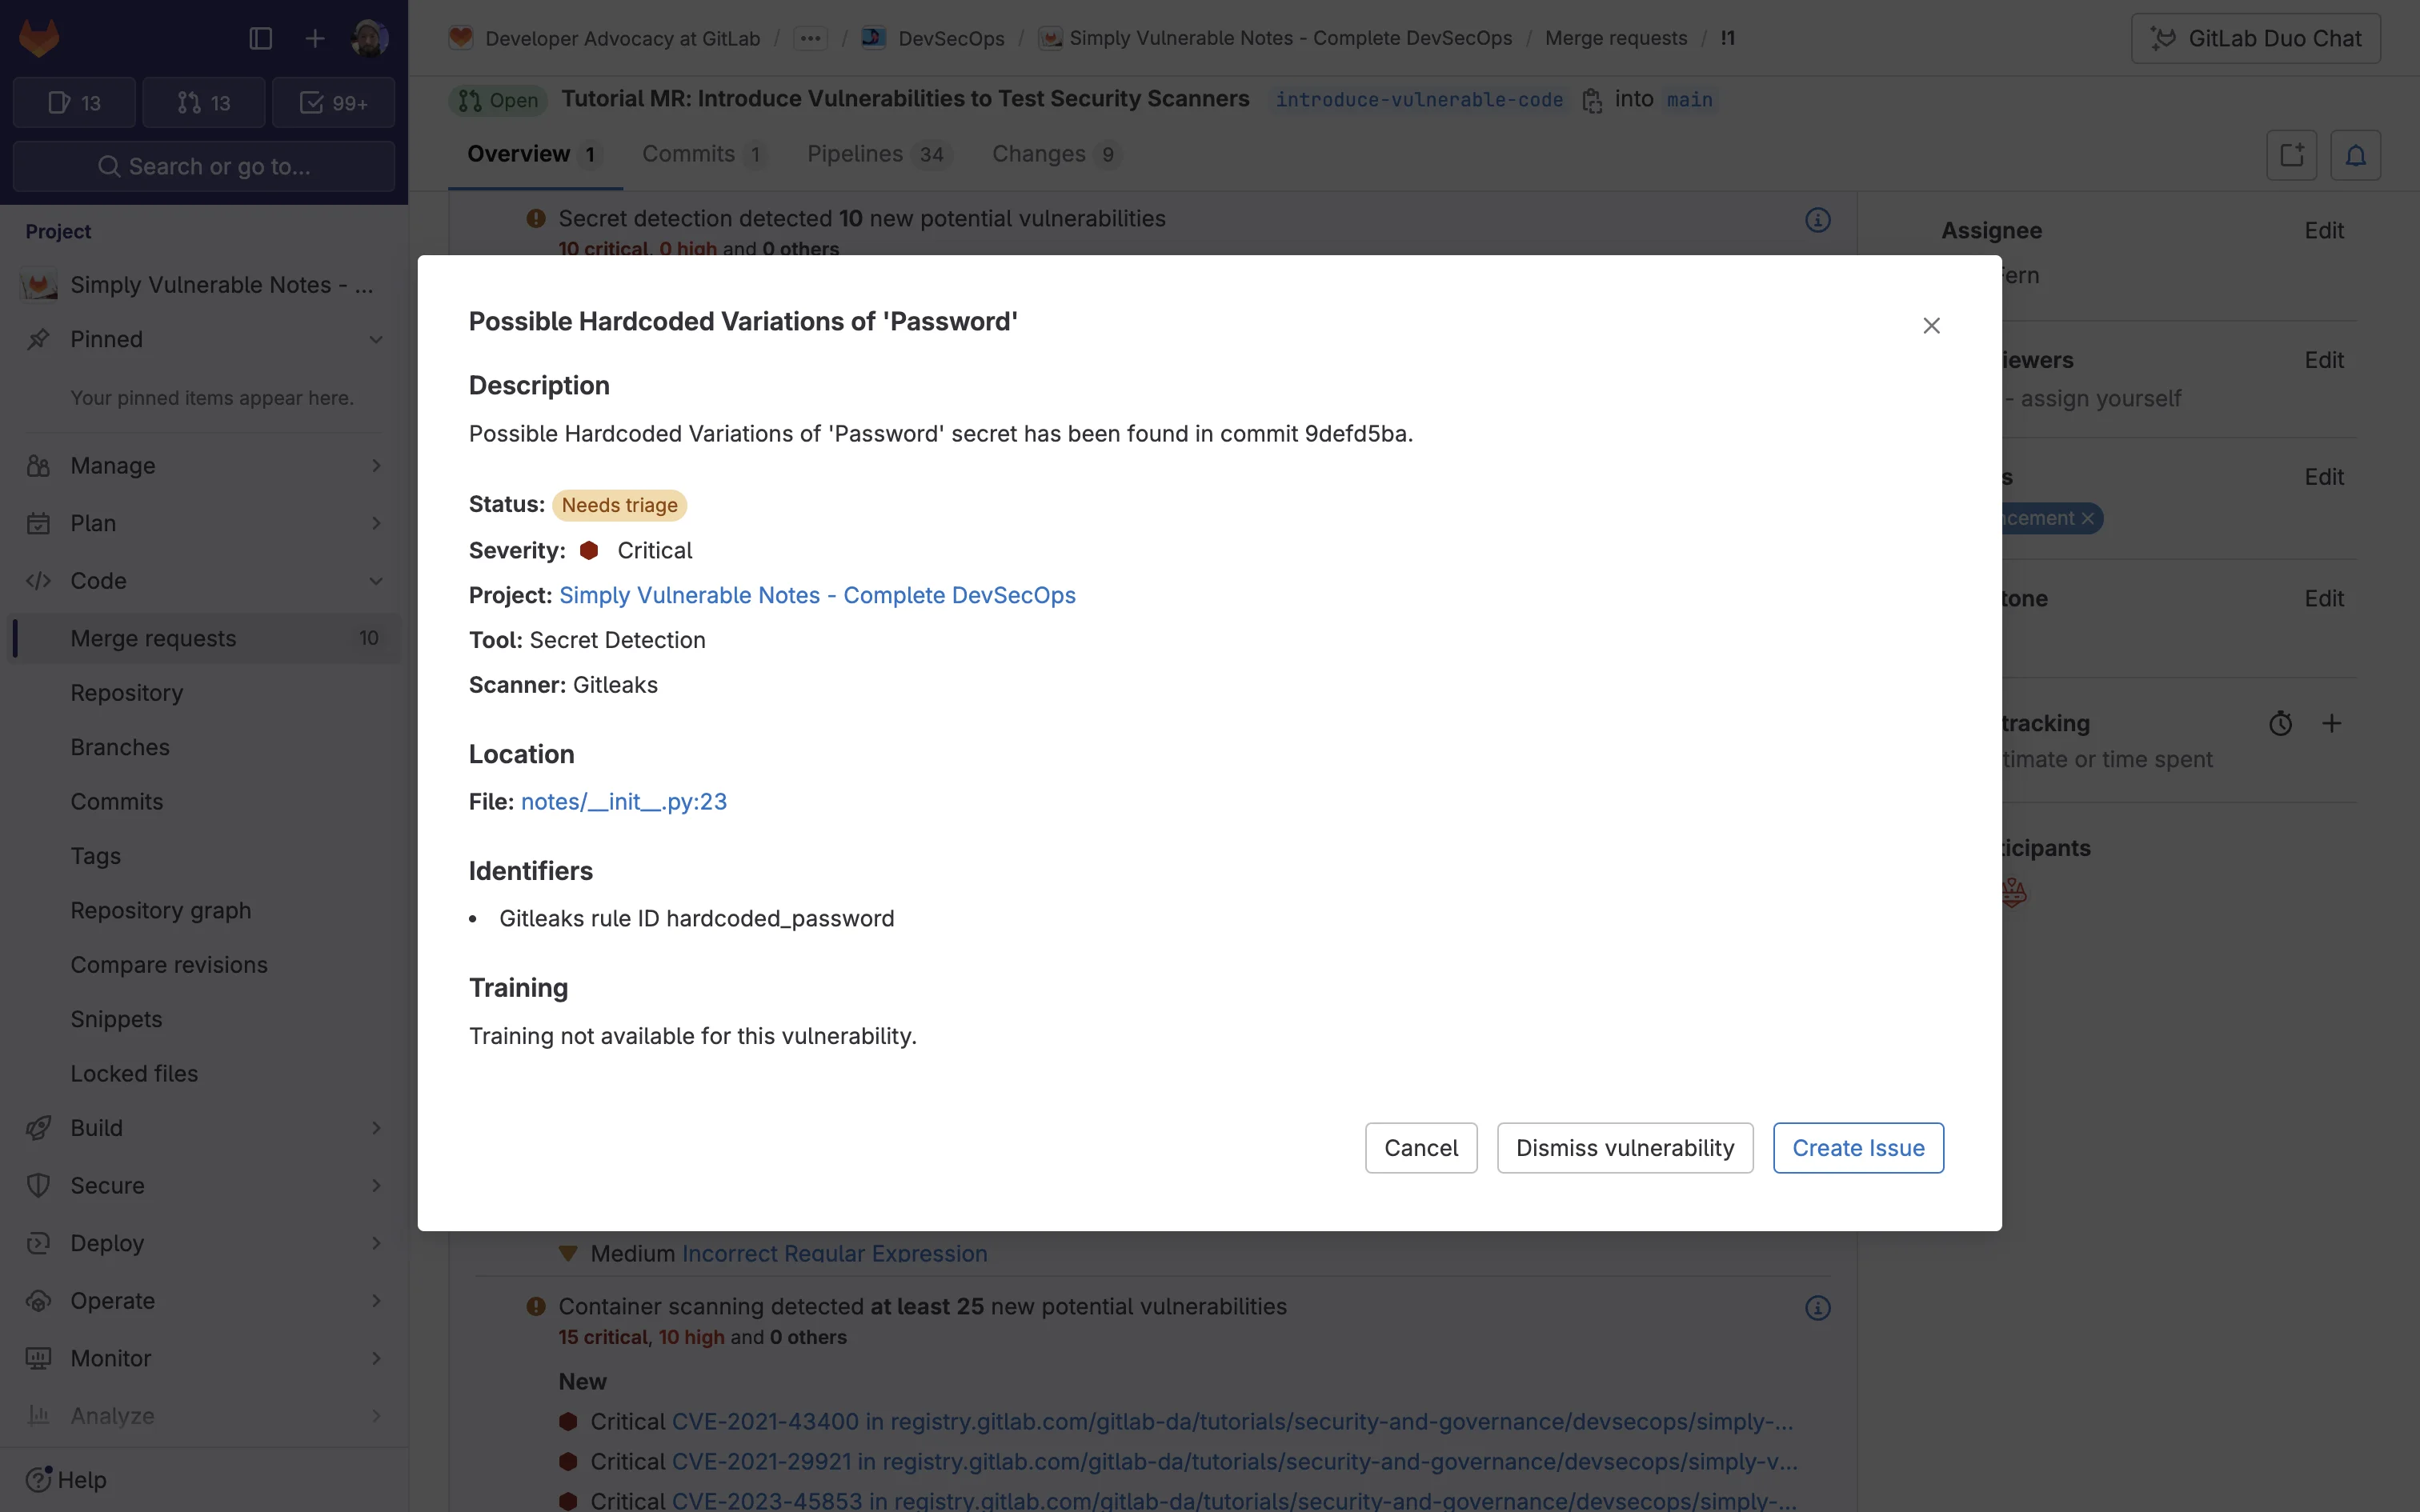This screenshot has height=1512, width=2420.
Task: Click the plus icon to create new item
Action: [x=314, y=38]
